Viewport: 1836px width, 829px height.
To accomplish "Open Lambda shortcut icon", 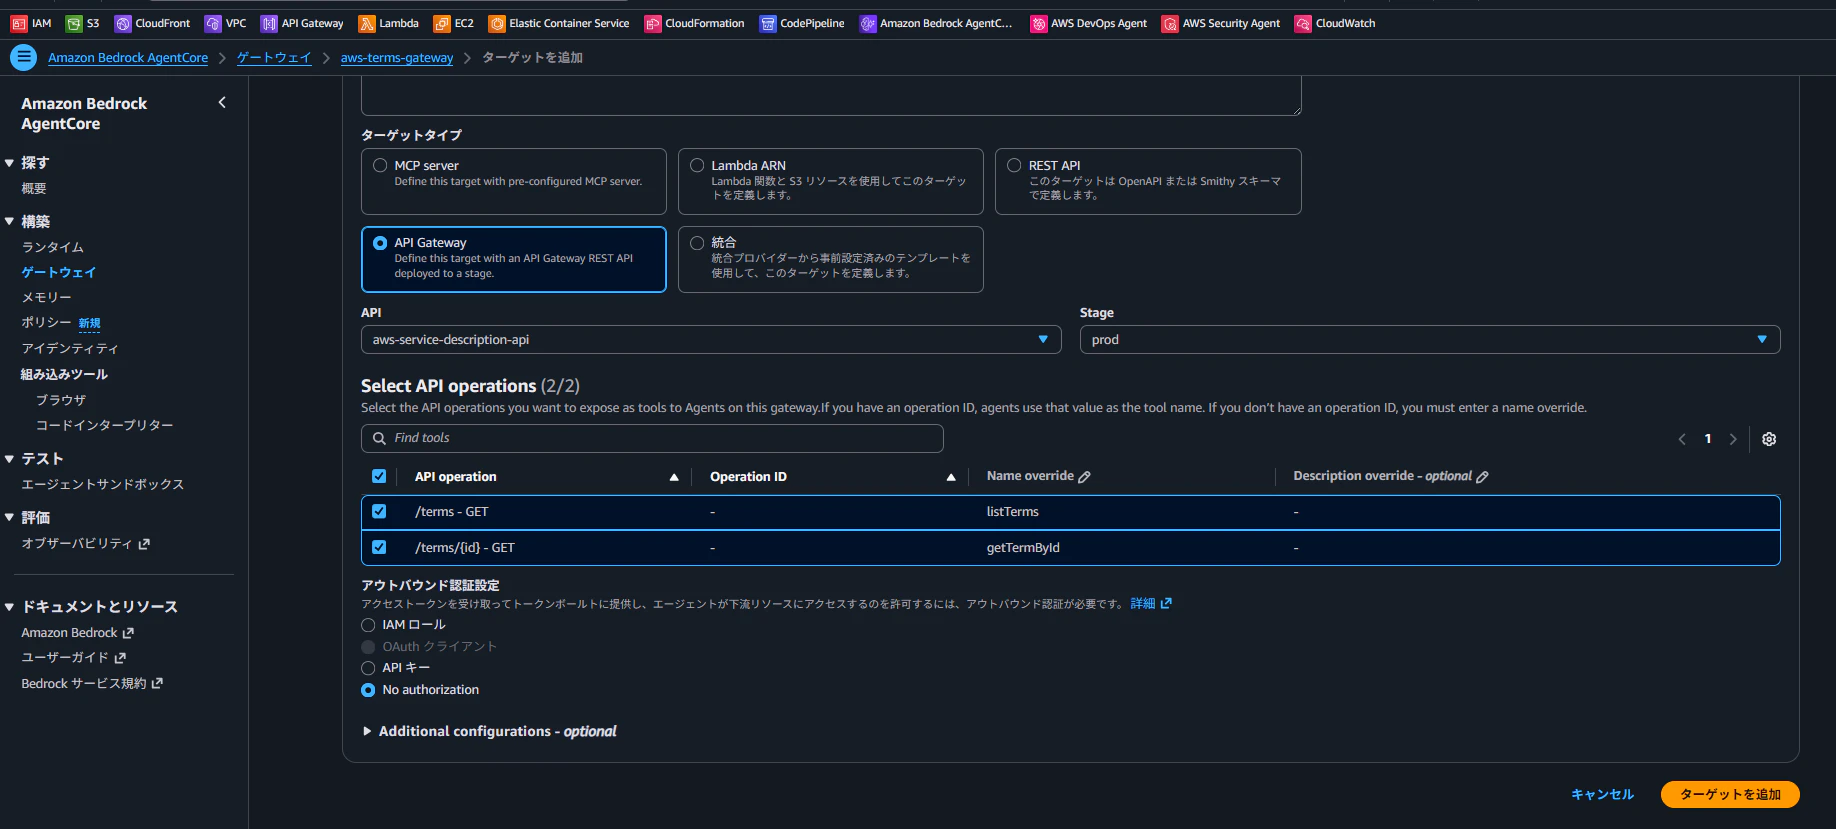I will tap(367, 24).
